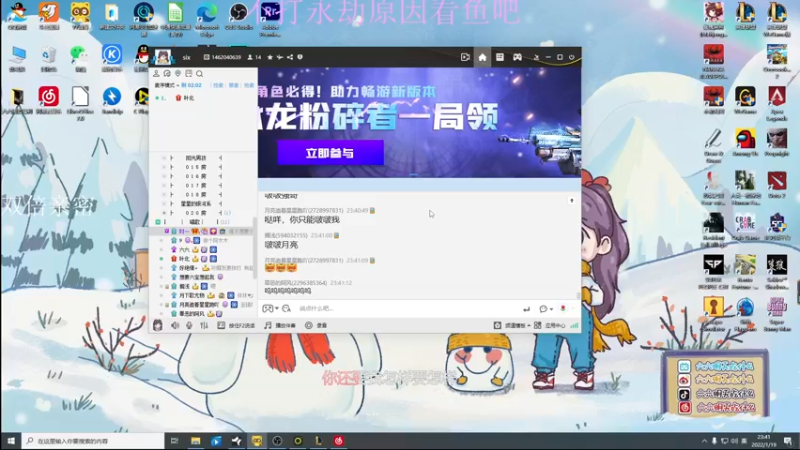Open Microsoft Edge desktop shortcut
800x450 pixels.
[207, 19]
